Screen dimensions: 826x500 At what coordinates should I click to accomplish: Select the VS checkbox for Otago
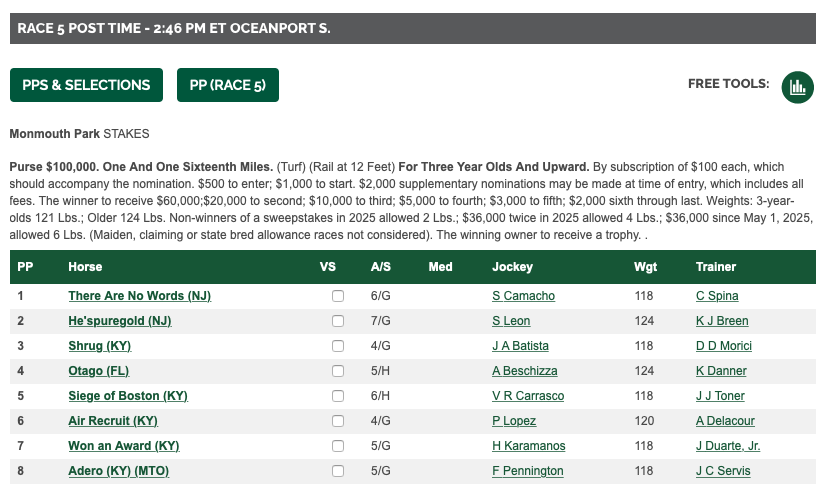[338, 371]
